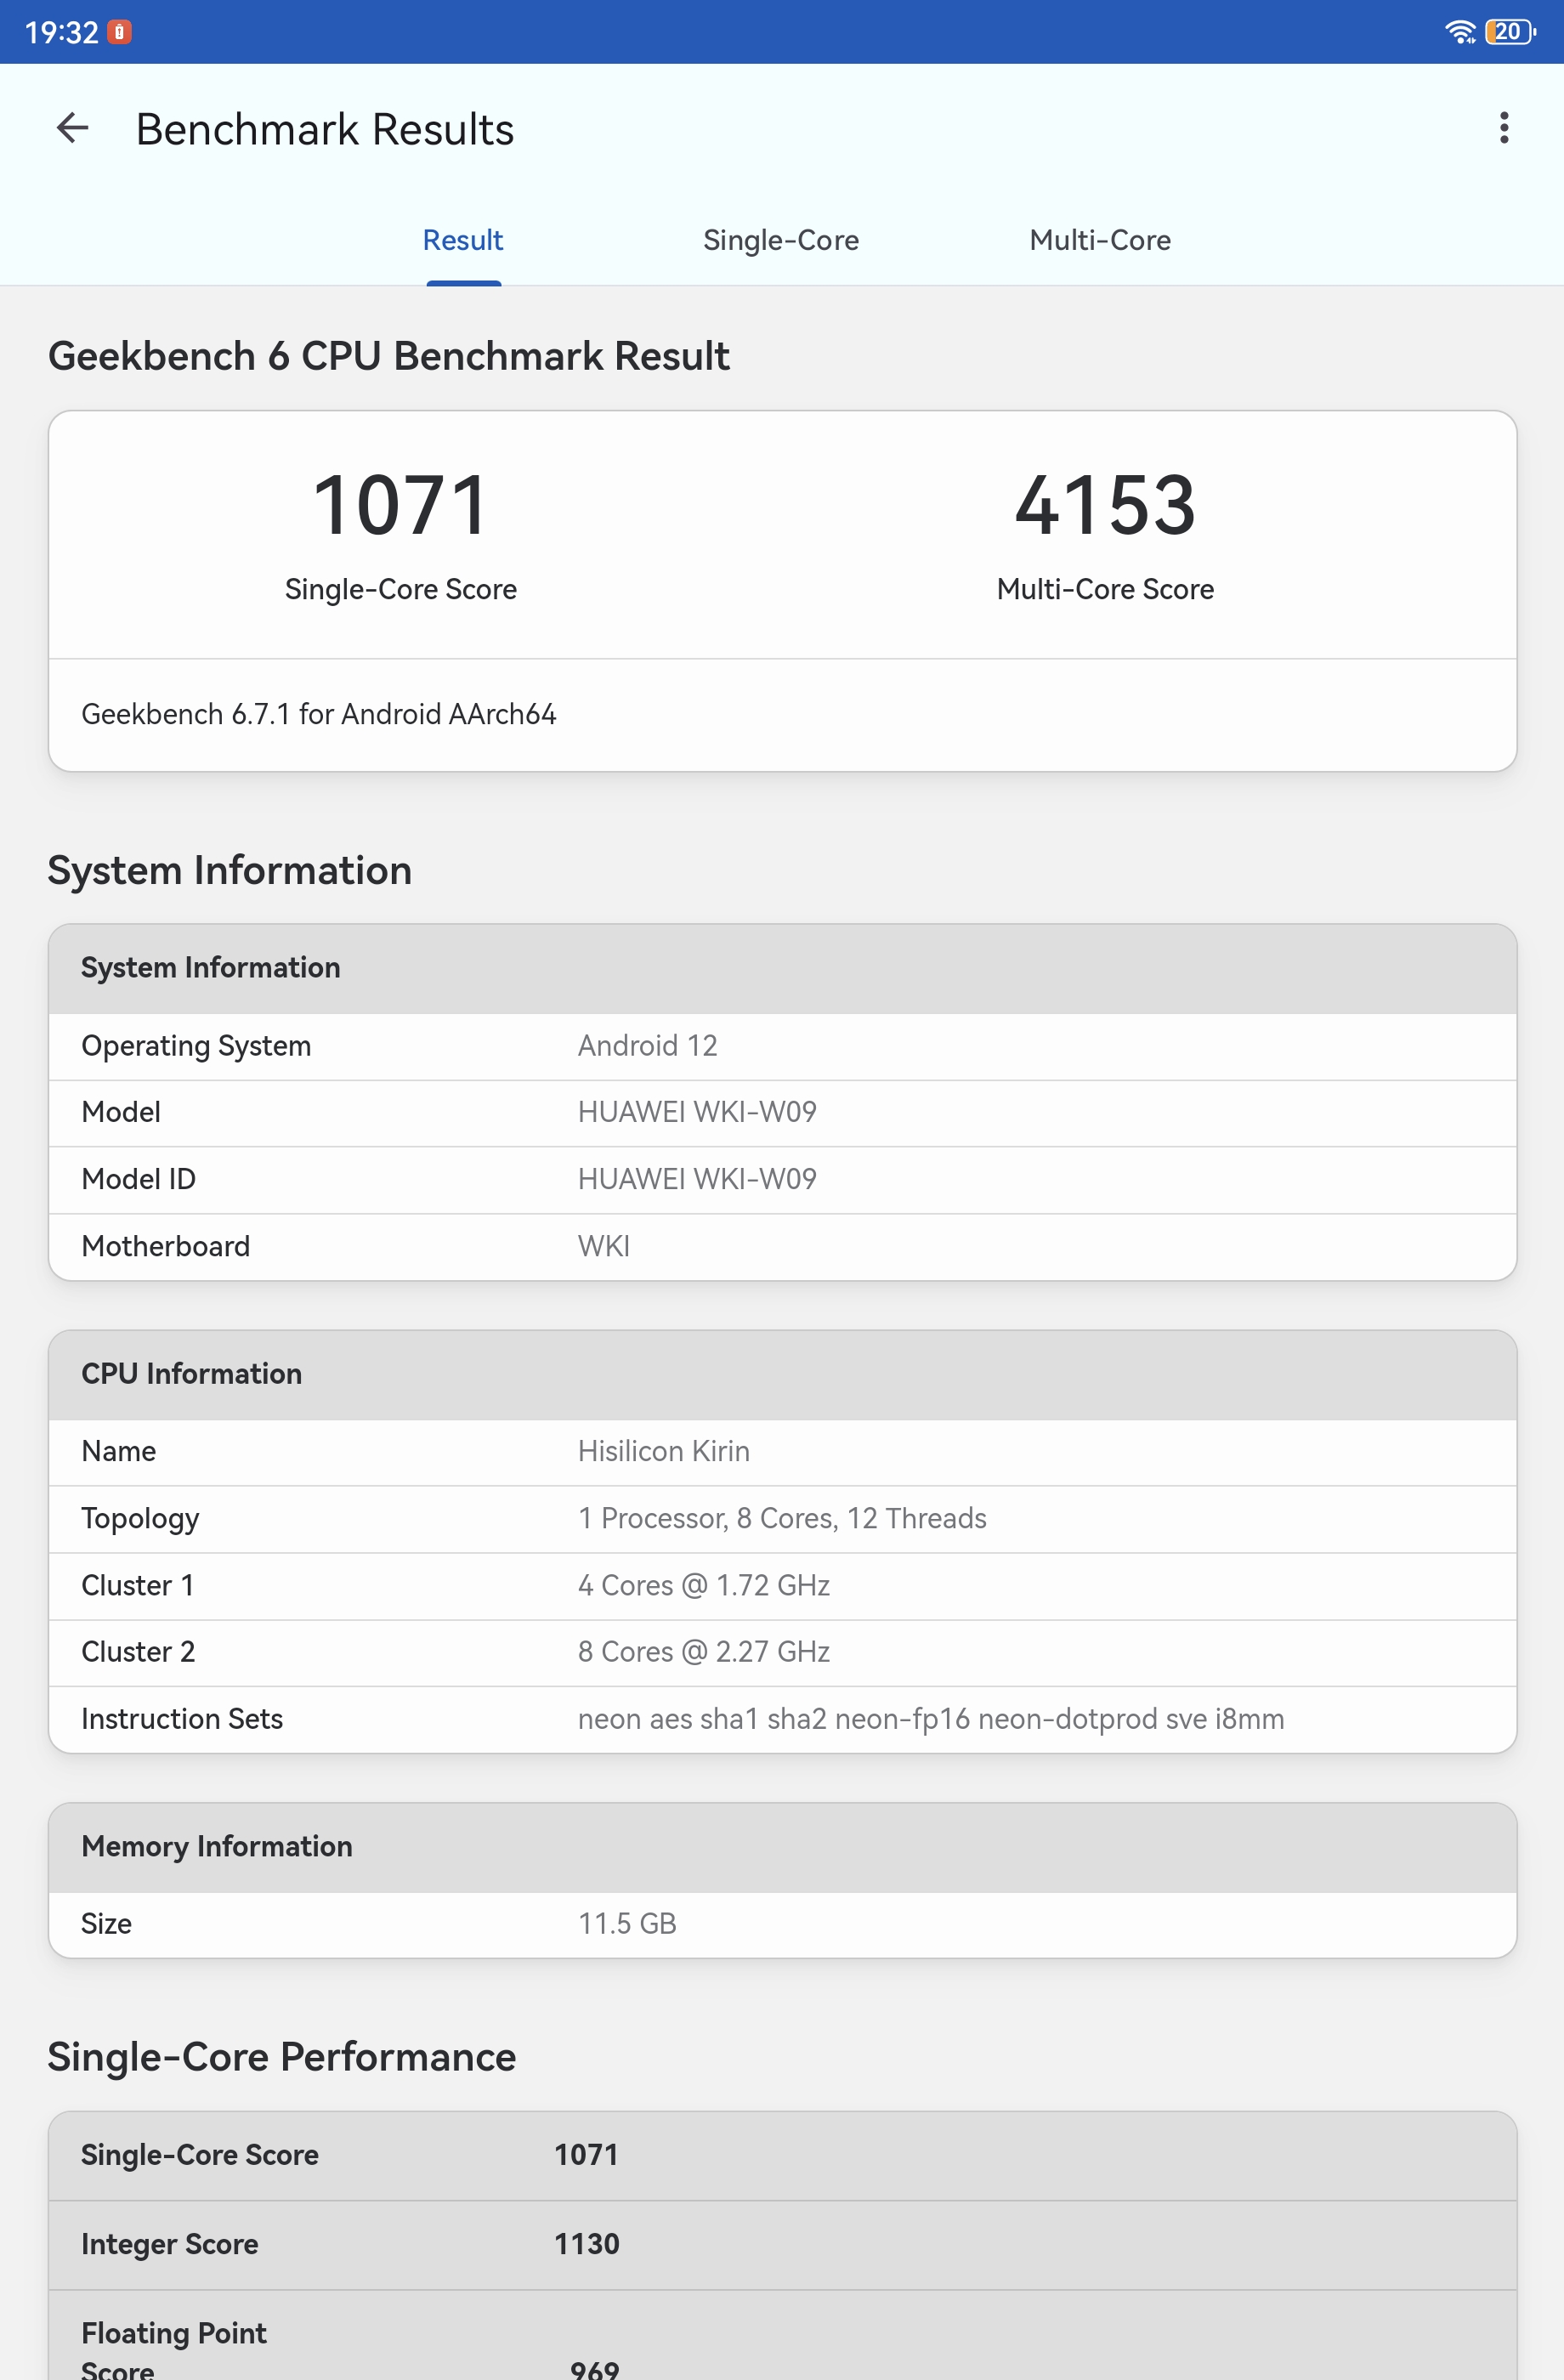Tap the 19:32 clock in status bar
The height and width of the screenshot is (2380, 1564).
tap(62, 32)
